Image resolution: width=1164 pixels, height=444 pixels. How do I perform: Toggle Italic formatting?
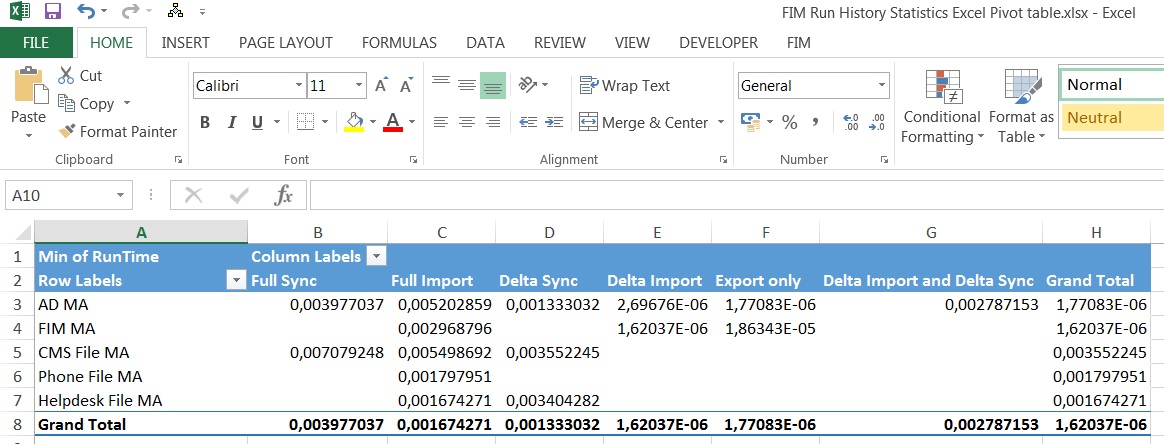pos(231,123)
